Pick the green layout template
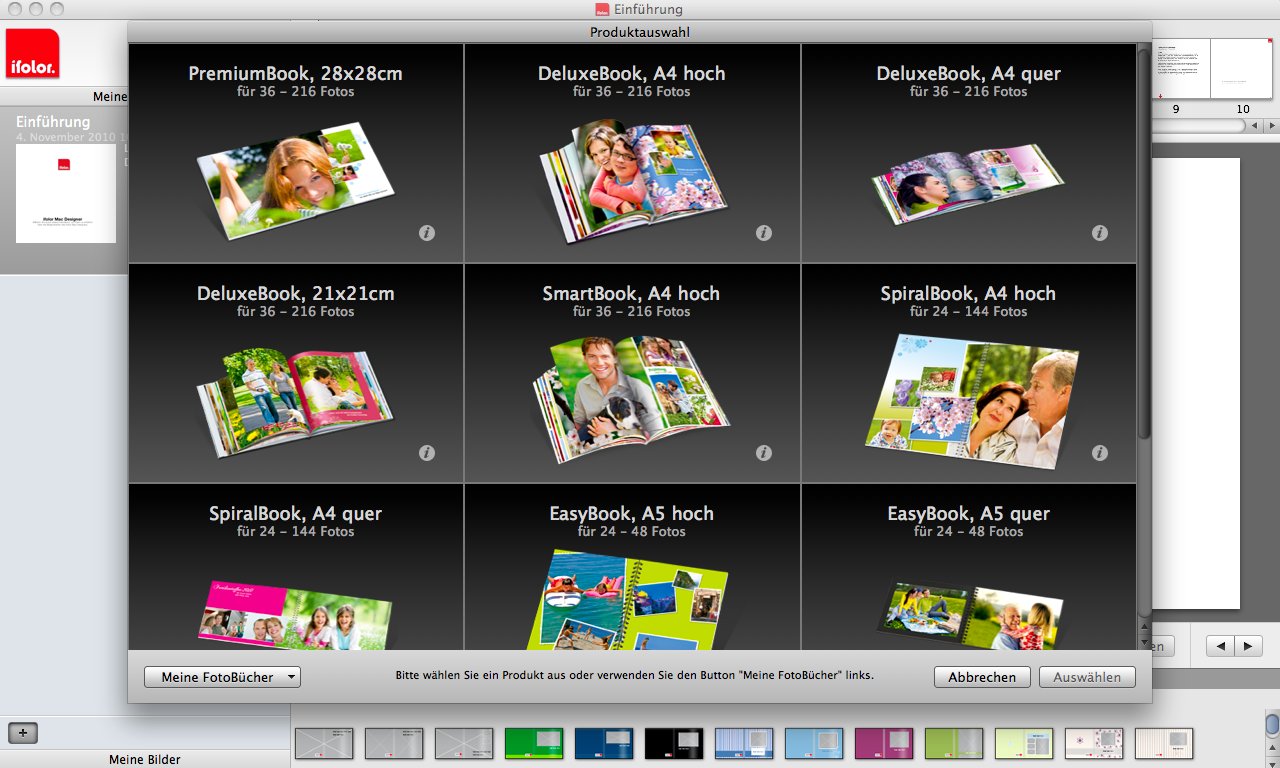Viewport: 1280px width, 768px height. (534, 743)
